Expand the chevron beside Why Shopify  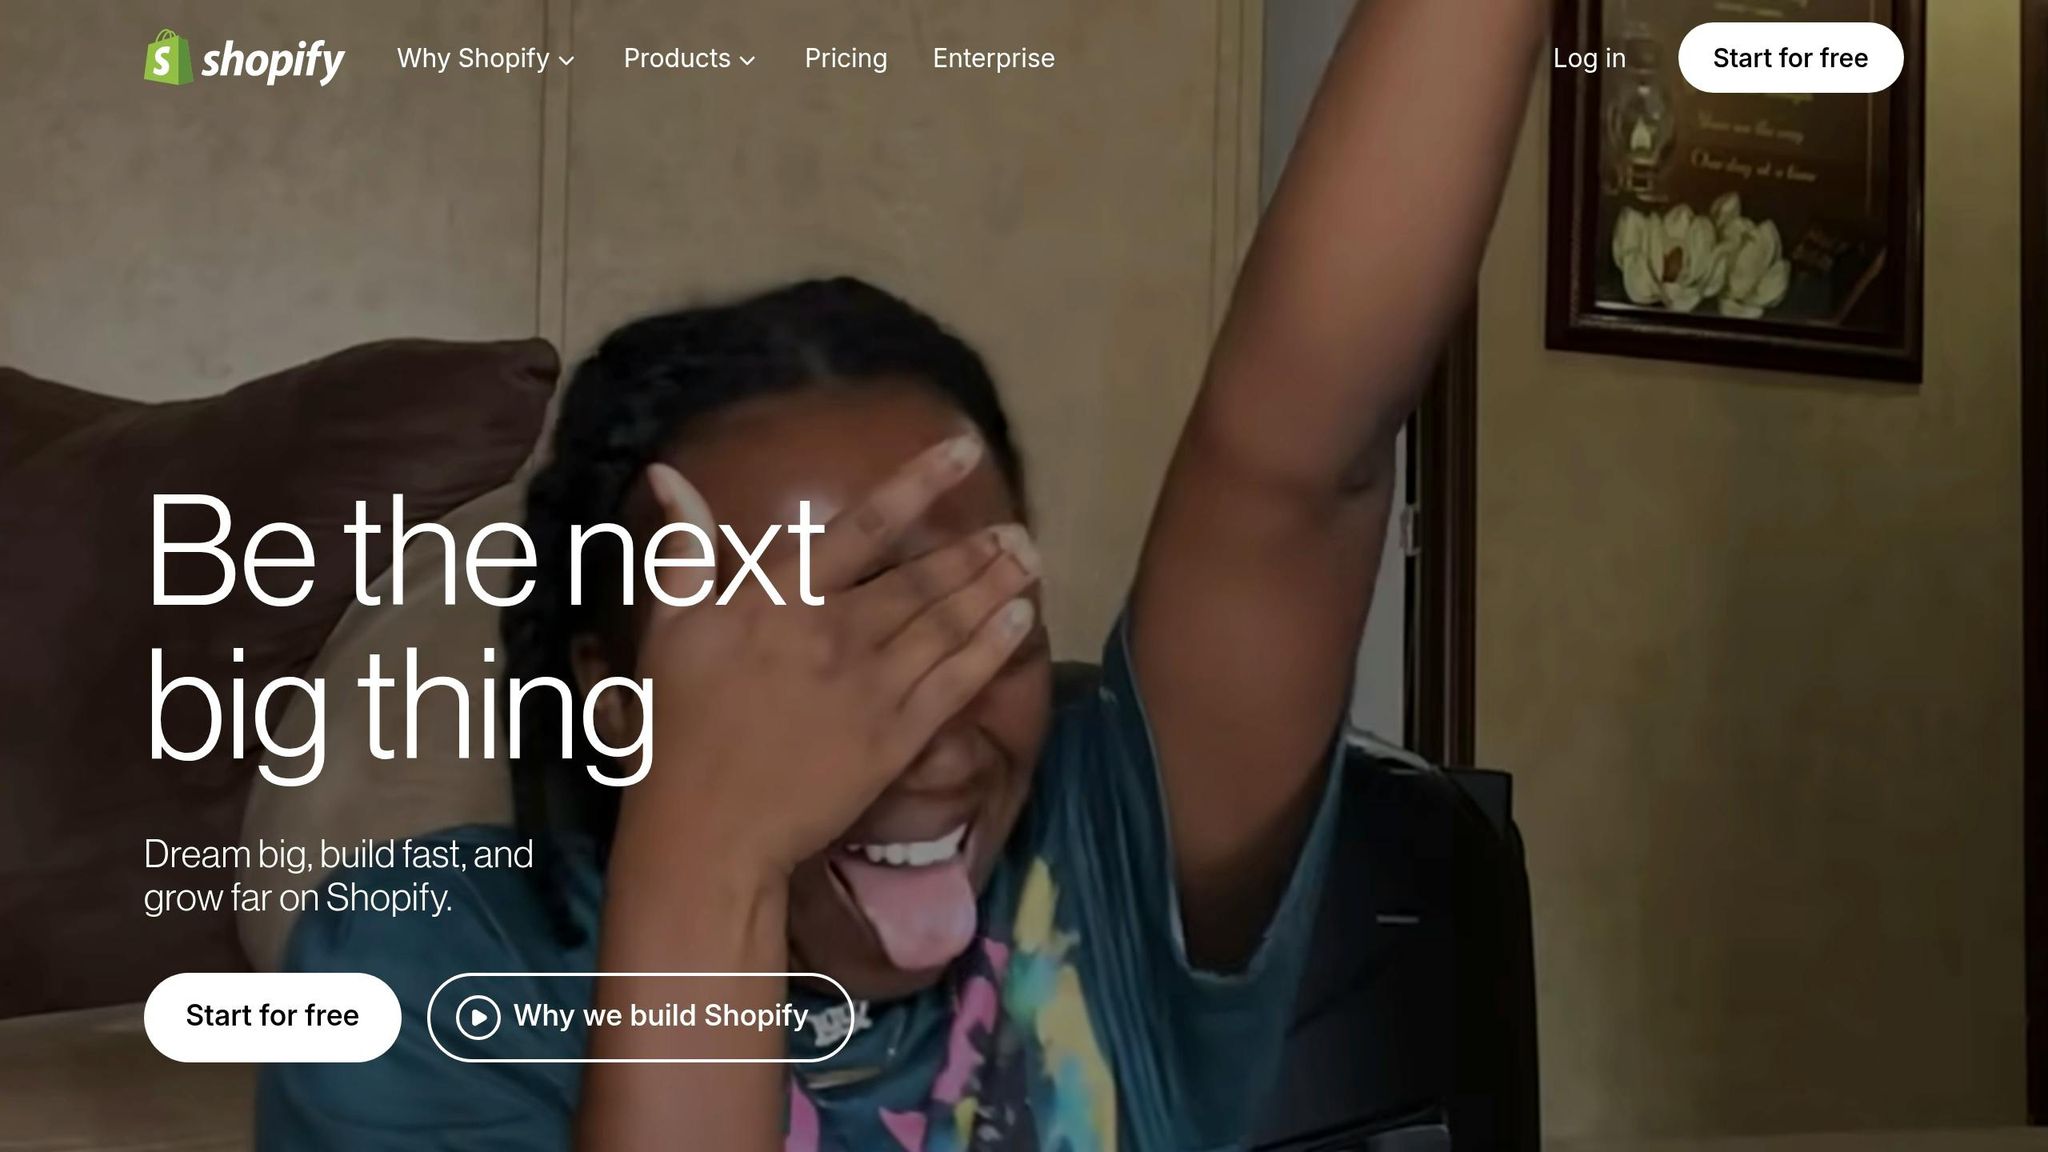[x=566, y=61]
